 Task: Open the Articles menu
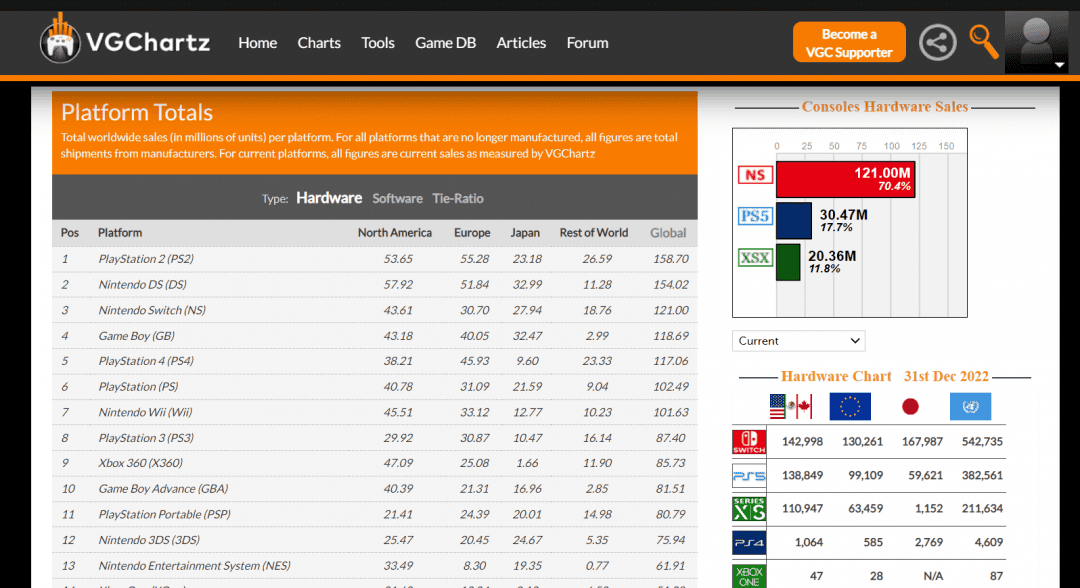(x=521, y=43)
